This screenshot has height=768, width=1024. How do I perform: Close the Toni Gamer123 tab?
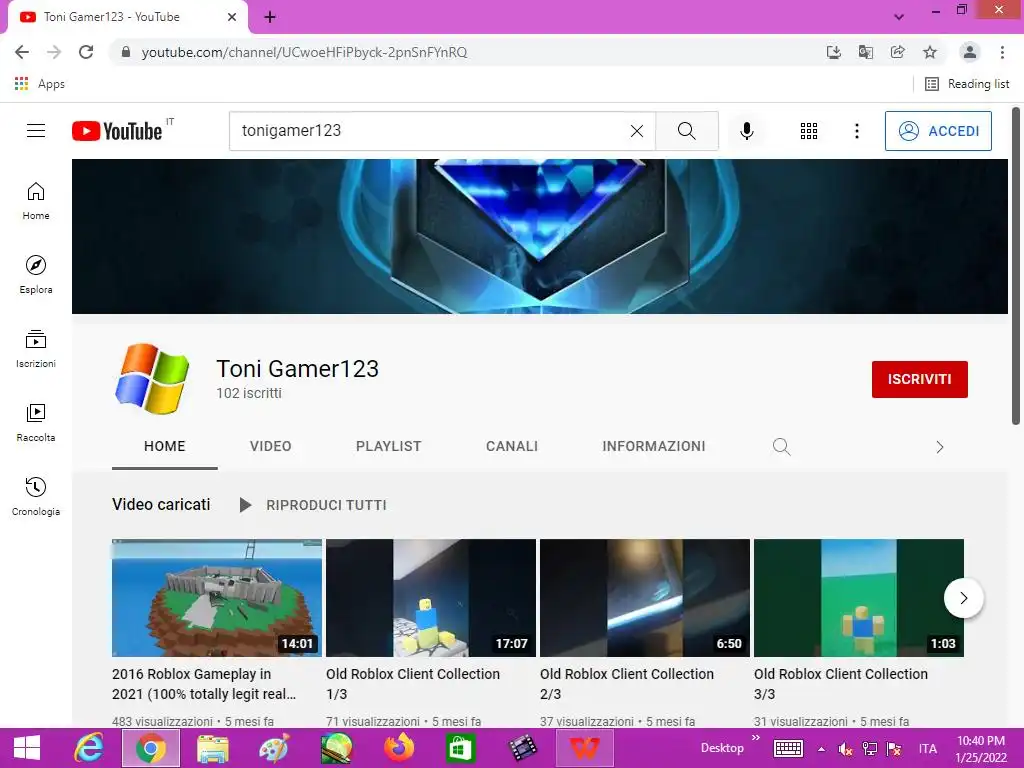click(232, 17)
